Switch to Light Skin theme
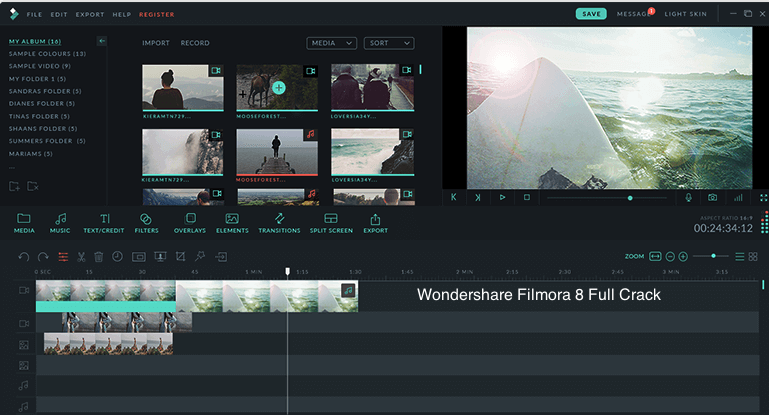 (686, 14)
